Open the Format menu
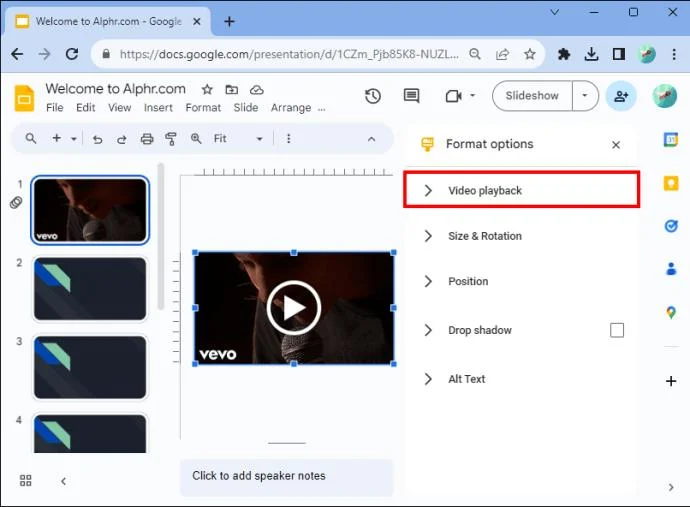Viewport: 690px width, 507px height. [x=203, y=108]
